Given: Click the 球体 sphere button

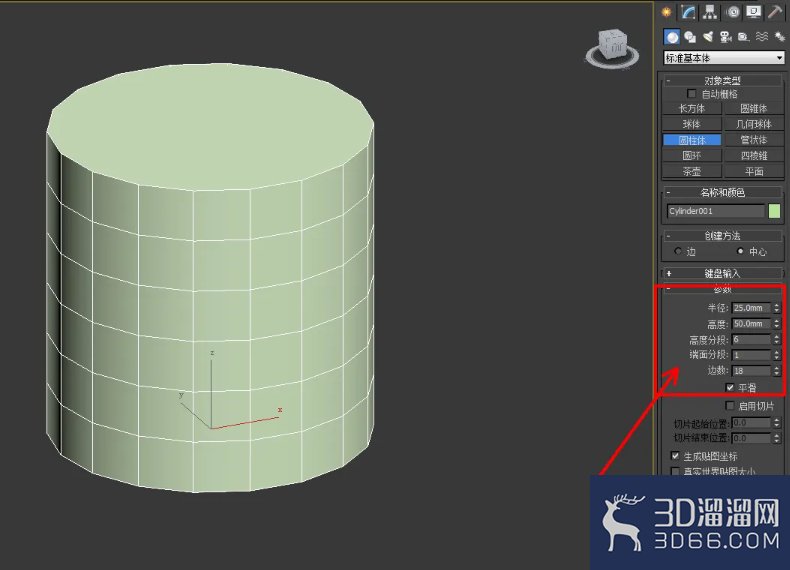Looking at the screenshot, I should (x=692, y=124).
